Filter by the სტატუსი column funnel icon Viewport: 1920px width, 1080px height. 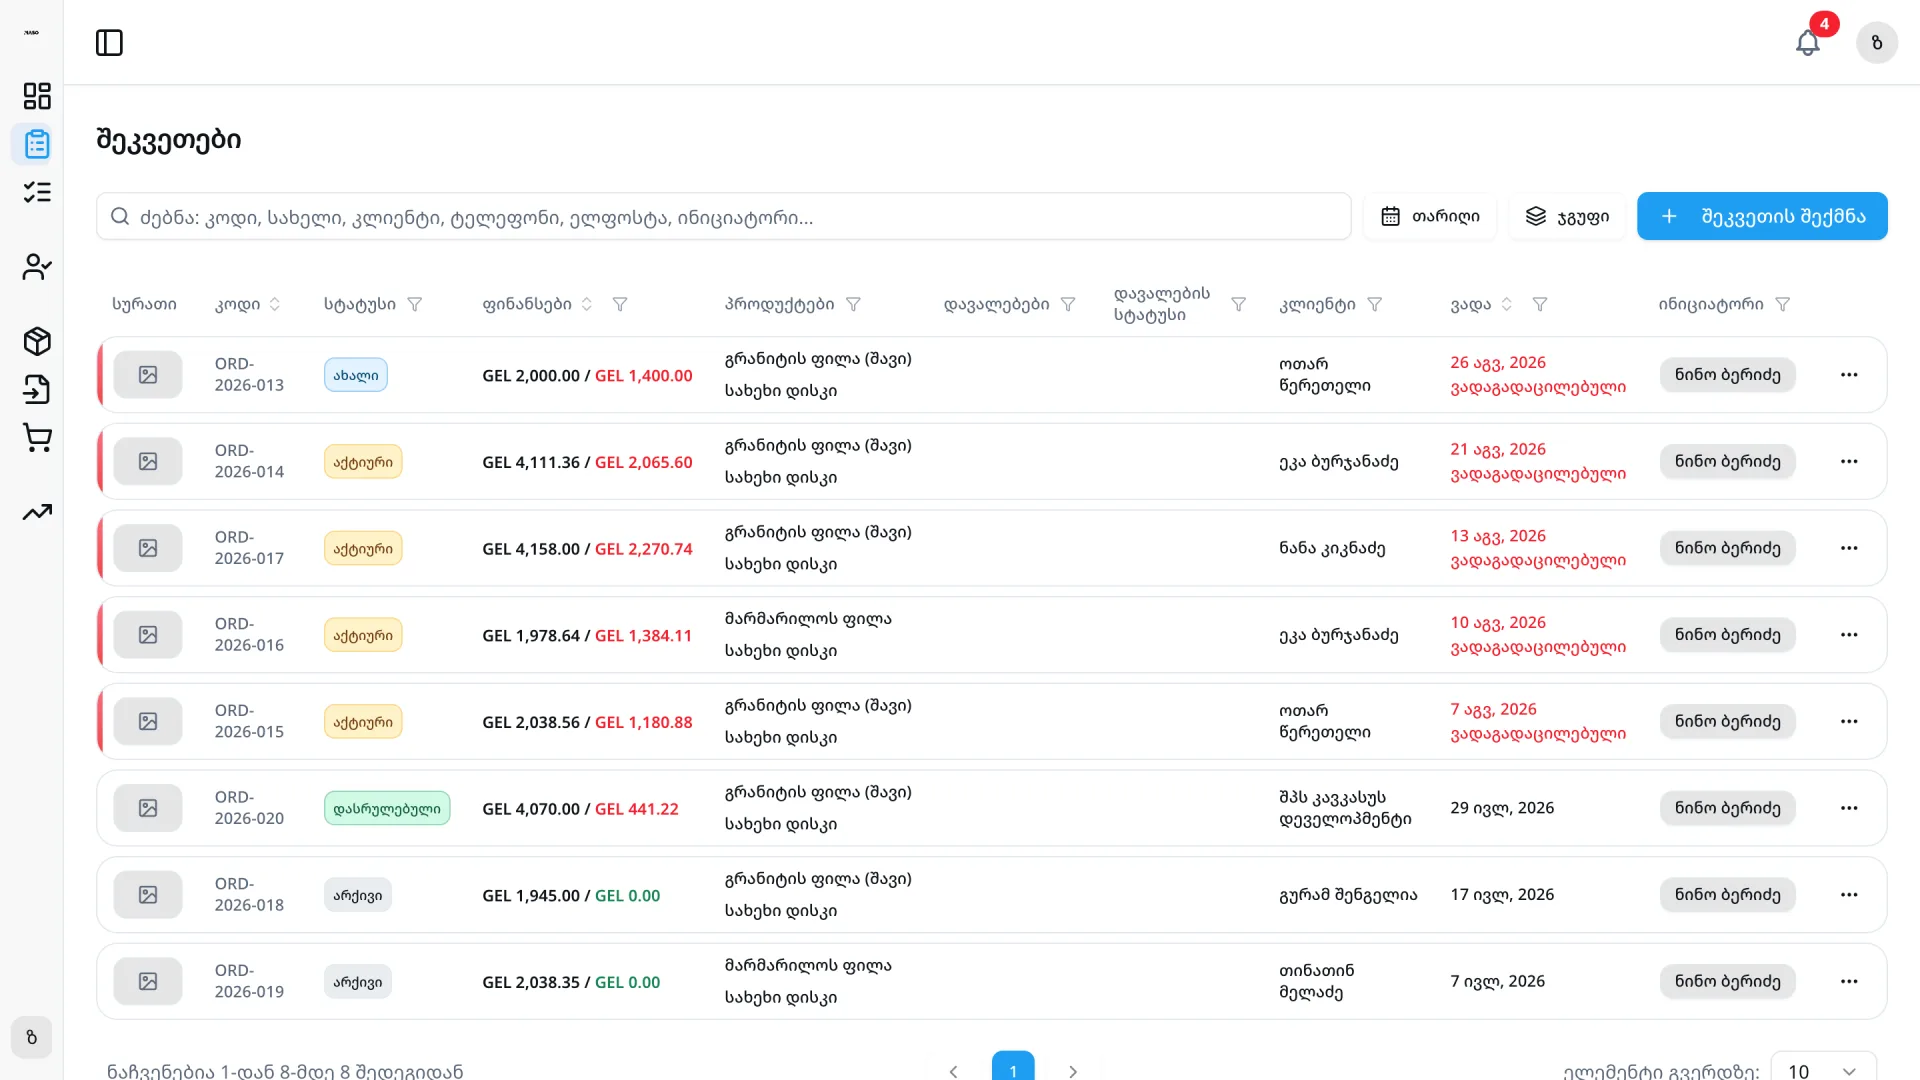(x=415, y=304)
